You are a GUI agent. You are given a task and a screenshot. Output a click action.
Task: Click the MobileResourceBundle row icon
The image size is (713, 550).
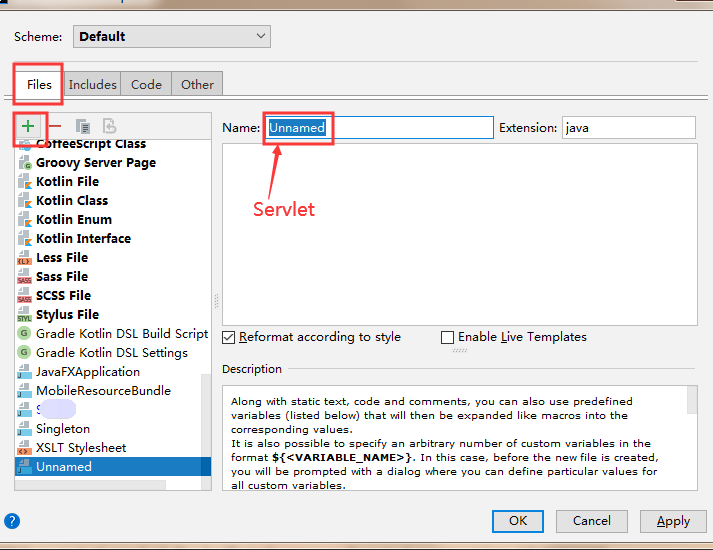[25, 391]
